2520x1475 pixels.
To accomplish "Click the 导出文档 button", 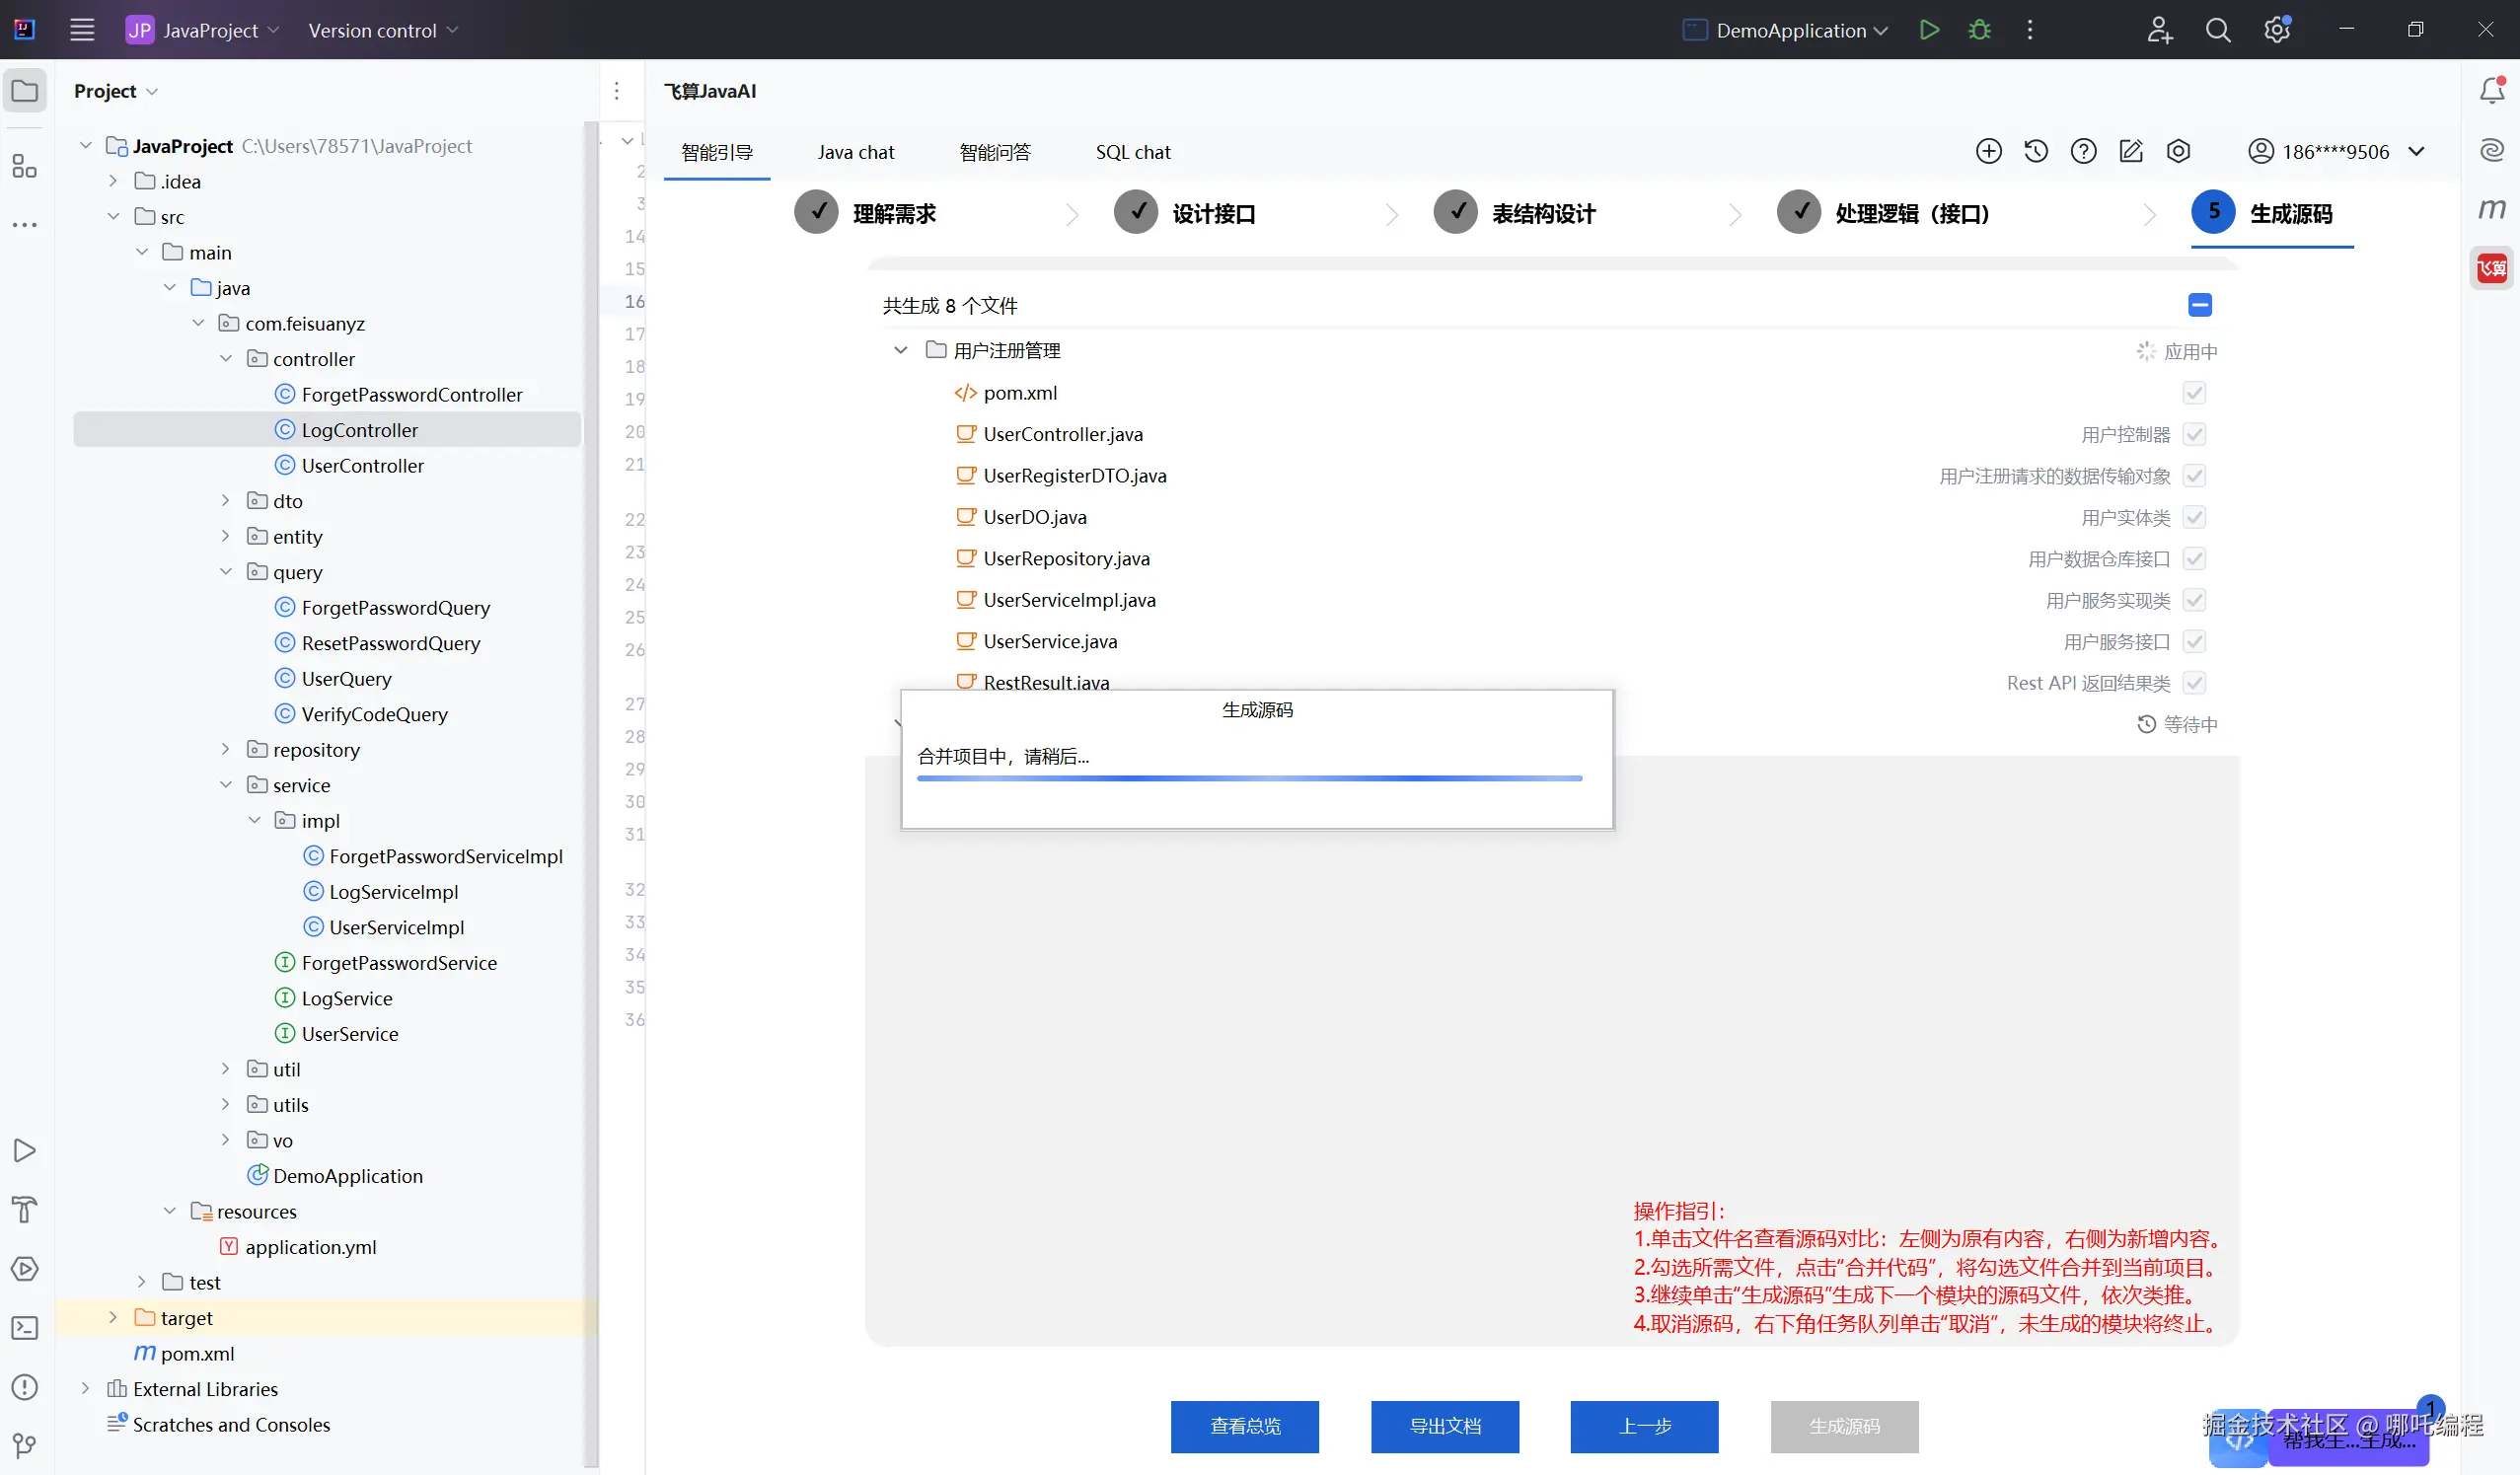I will click(1444, 1426).
